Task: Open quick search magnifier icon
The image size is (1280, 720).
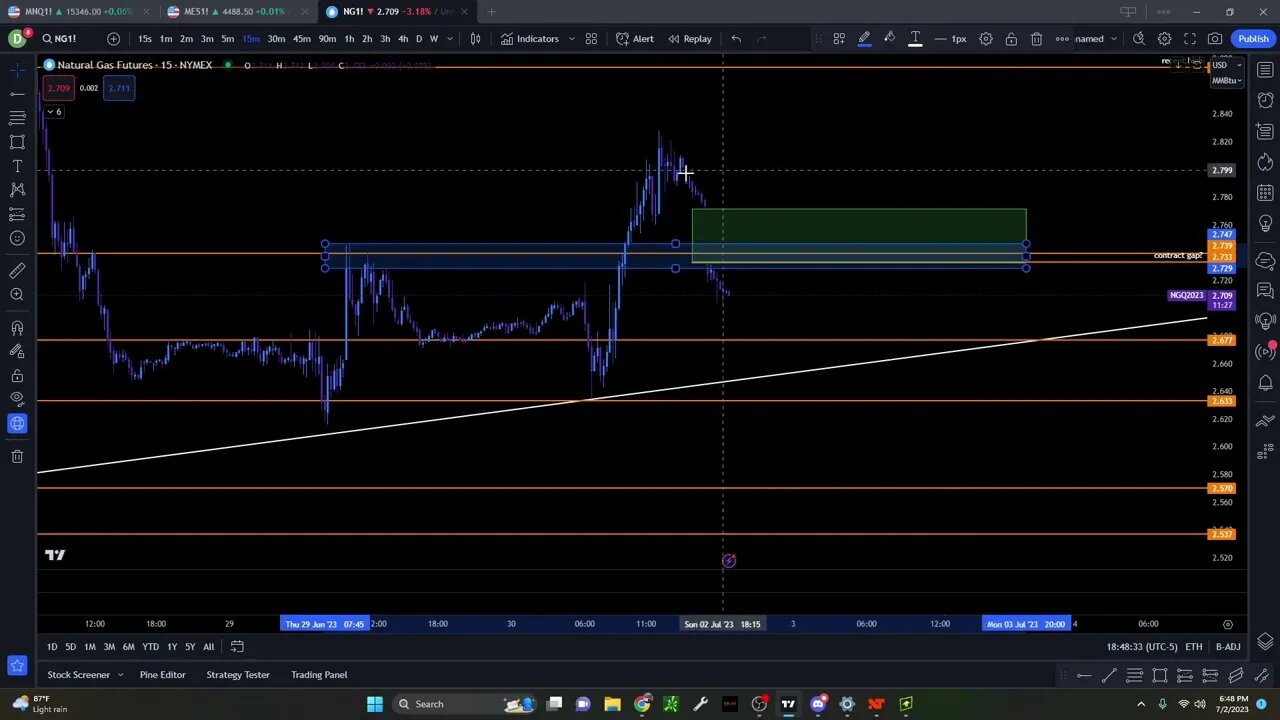Action: [1138, 39]
